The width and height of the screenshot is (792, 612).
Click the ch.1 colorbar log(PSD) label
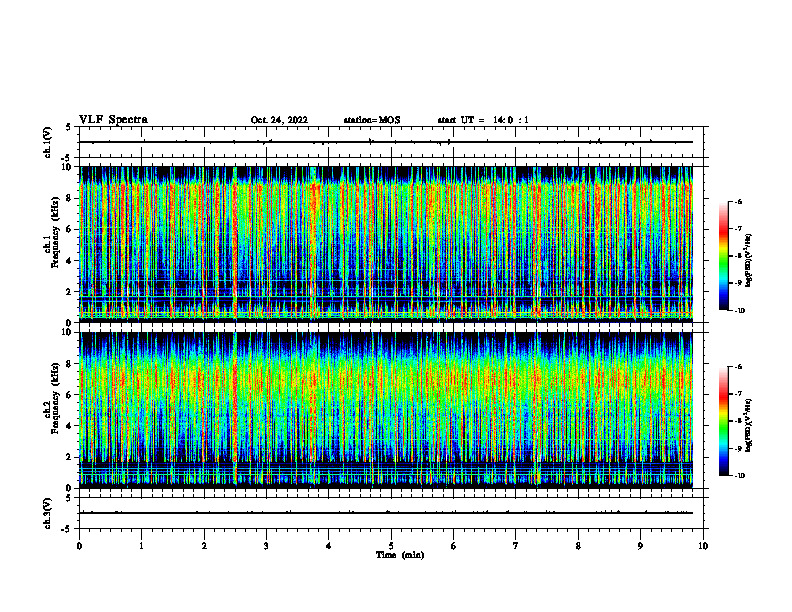click(x=749, y=261)
